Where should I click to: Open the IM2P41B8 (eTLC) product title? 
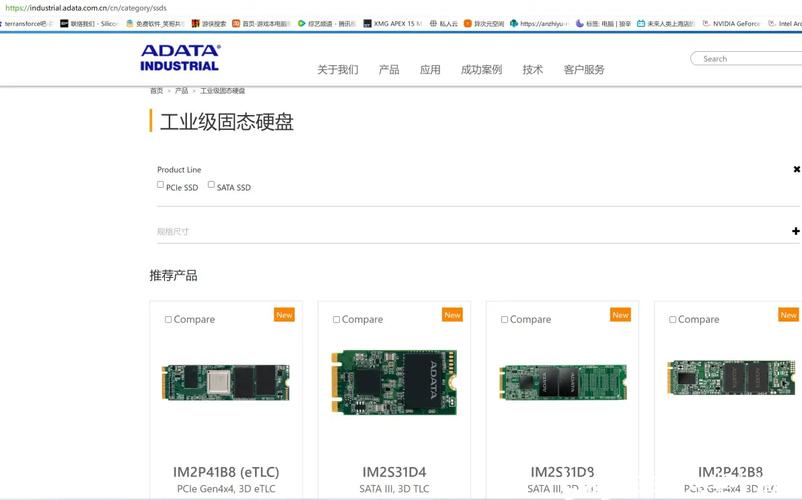[x=226, y=472]
